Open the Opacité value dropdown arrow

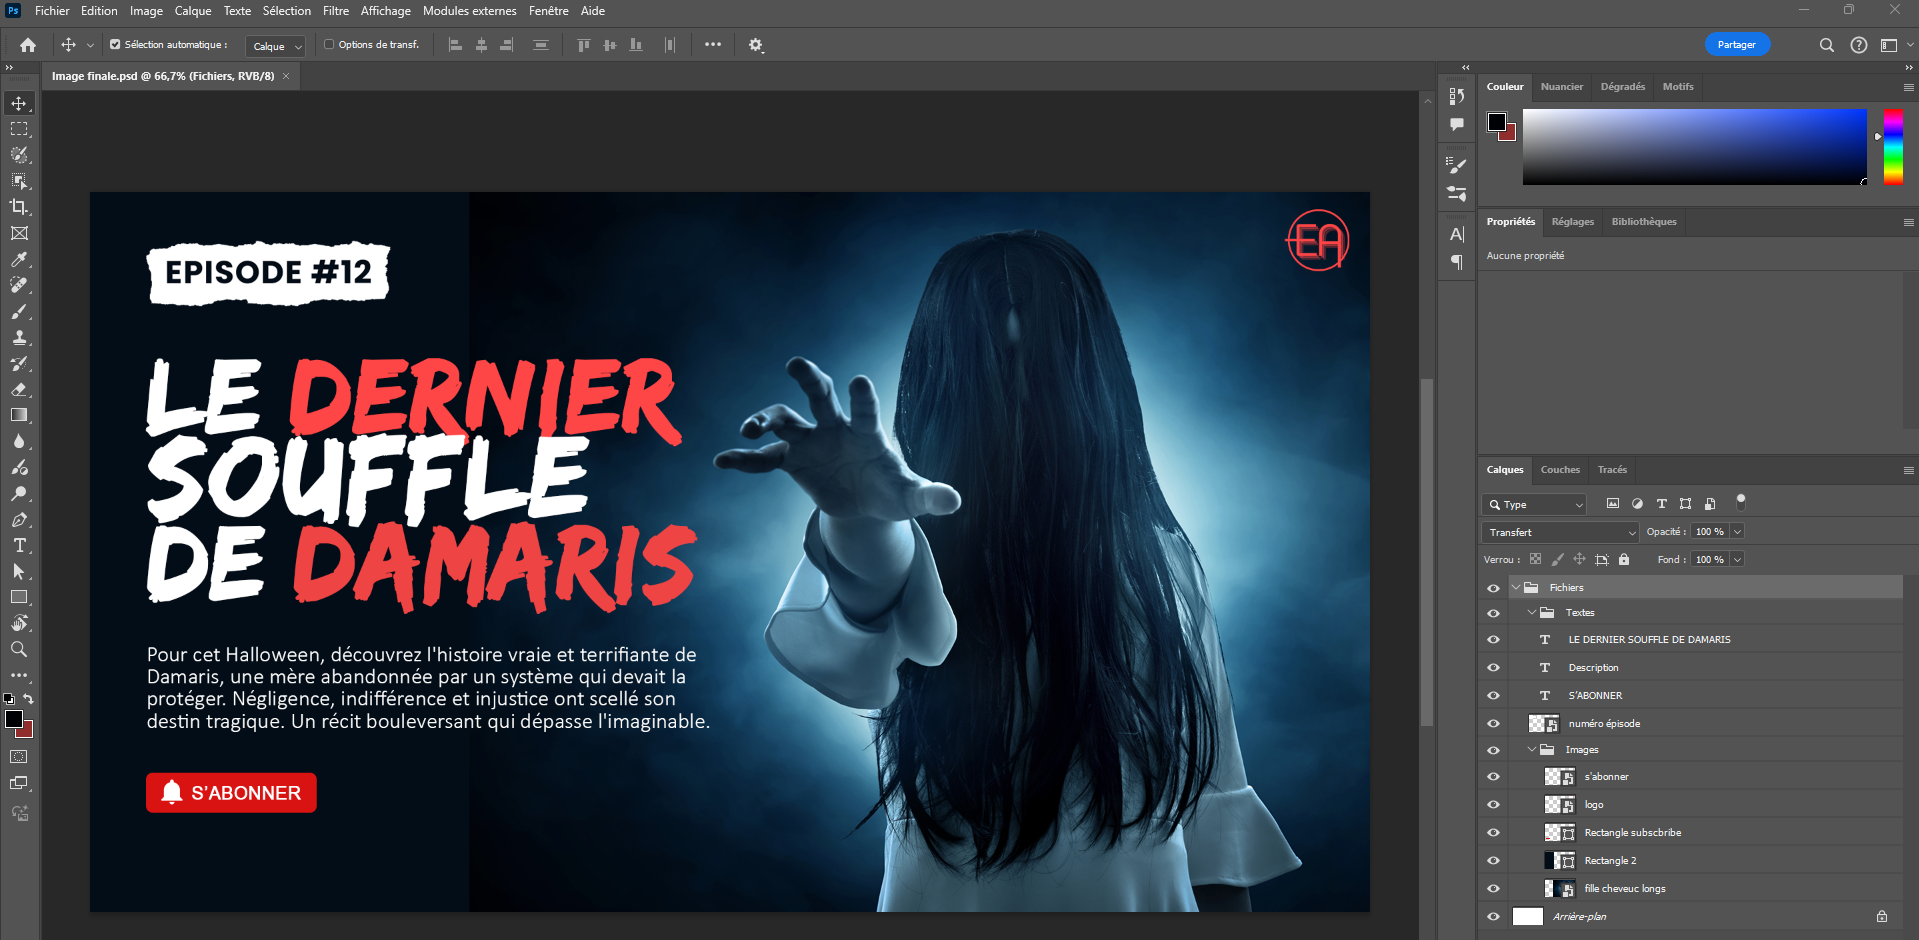[x=1737, y=532]
